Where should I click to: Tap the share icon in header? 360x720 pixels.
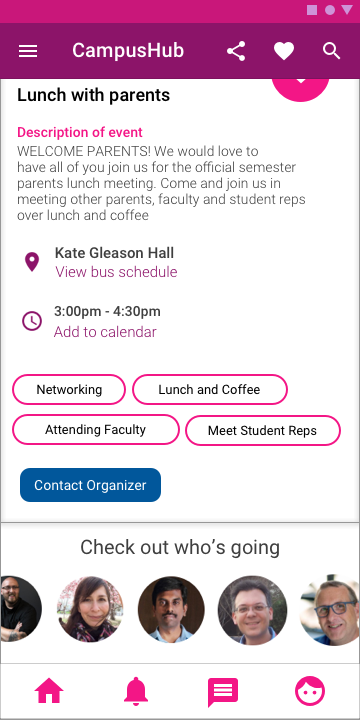[x=236, y=51]
